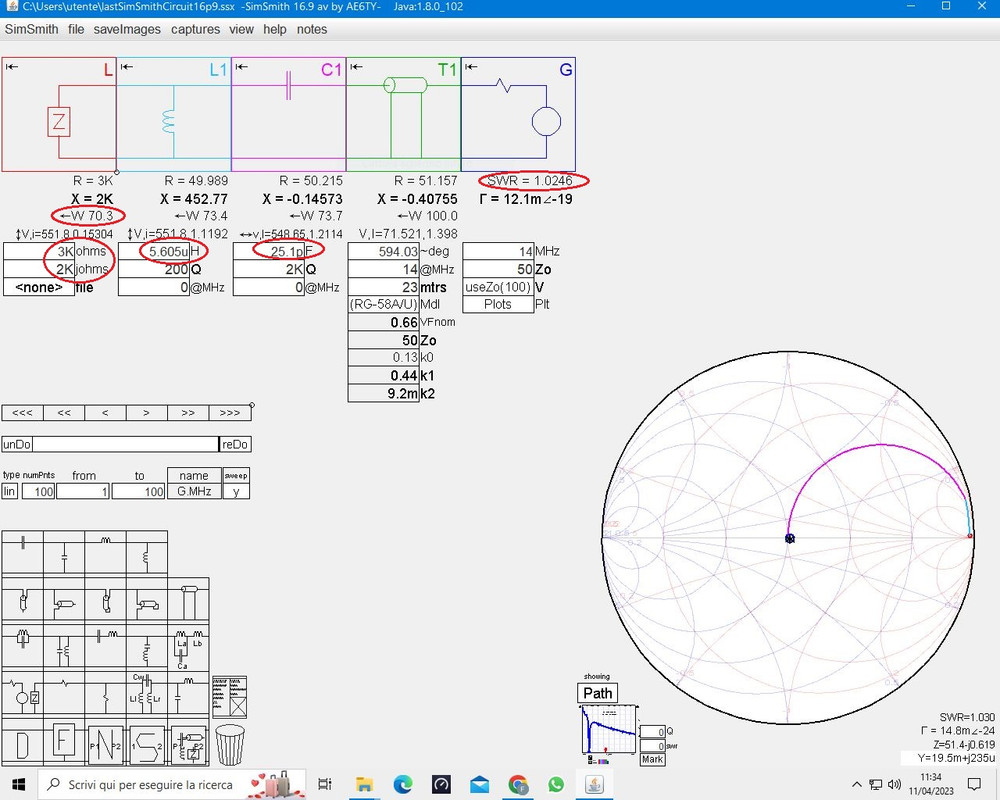Click the 25.1p F capacitance field
1000x800 pixels.
tap(268, 251)
